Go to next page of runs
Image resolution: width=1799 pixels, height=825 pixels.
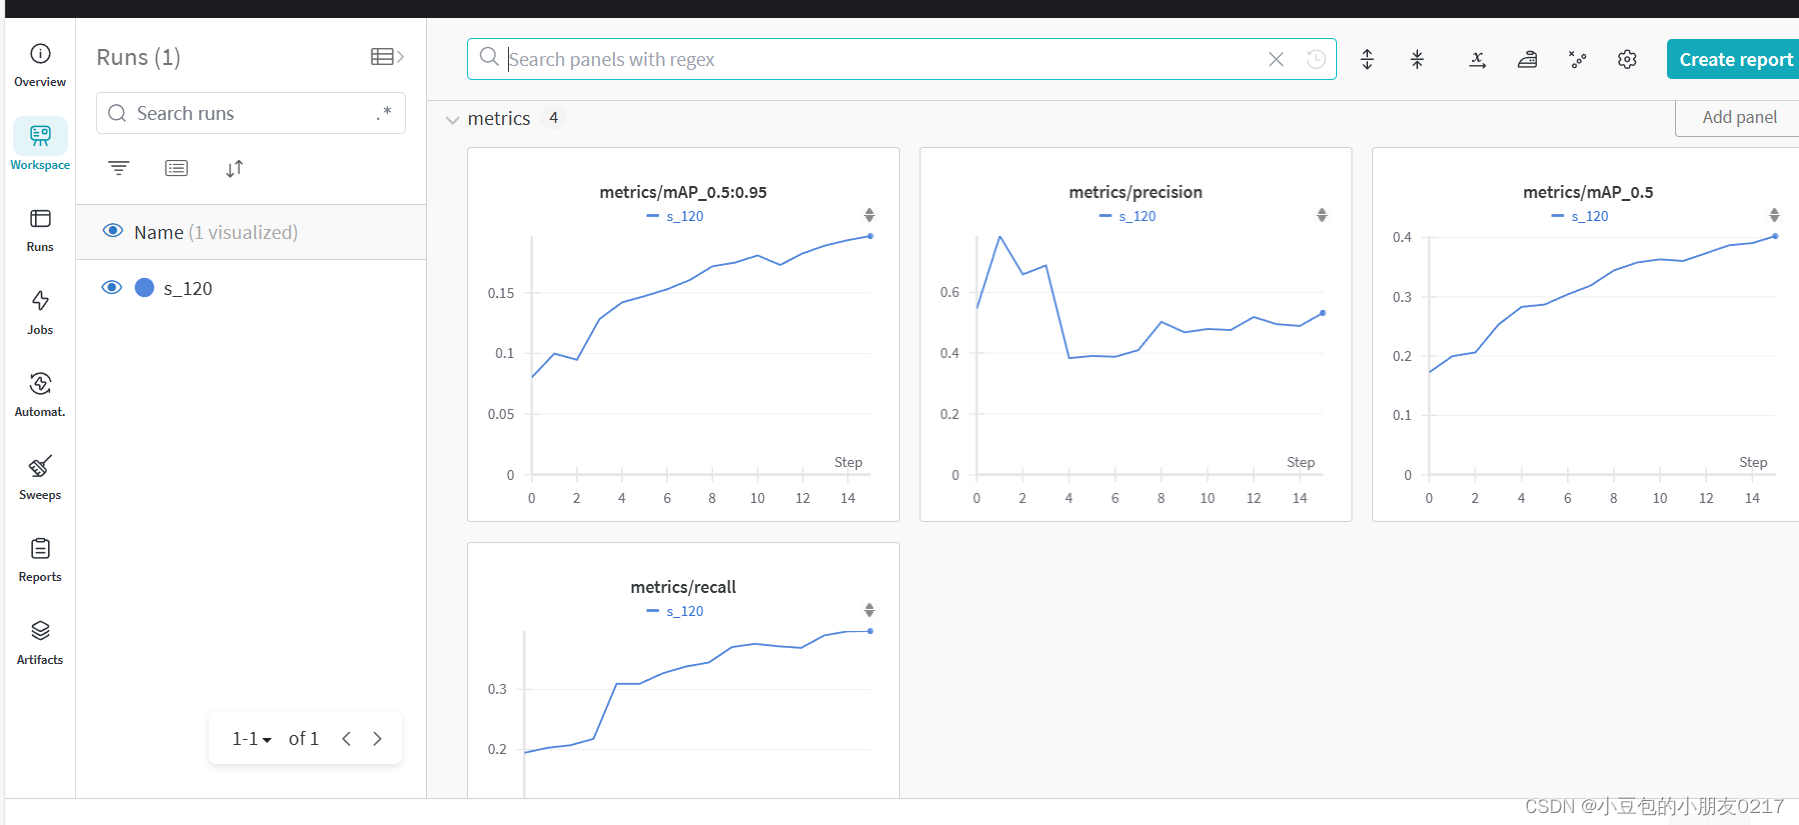tap(377, 738)
